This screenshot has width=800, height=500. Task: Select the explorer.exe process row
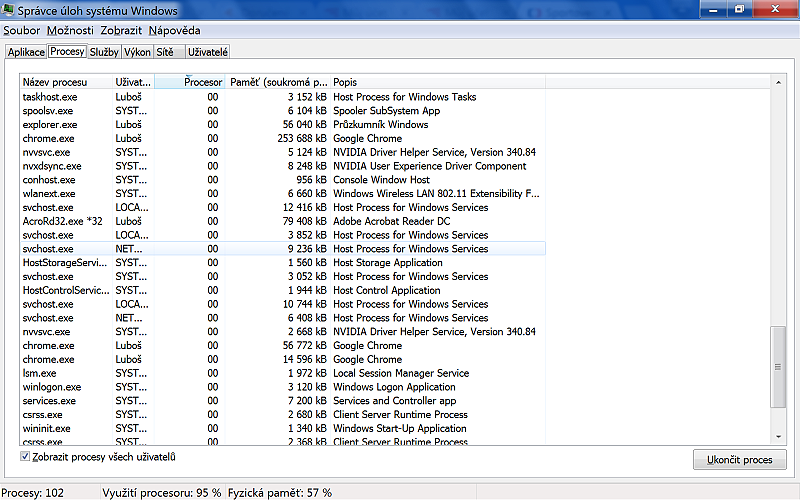coord(49,125)
